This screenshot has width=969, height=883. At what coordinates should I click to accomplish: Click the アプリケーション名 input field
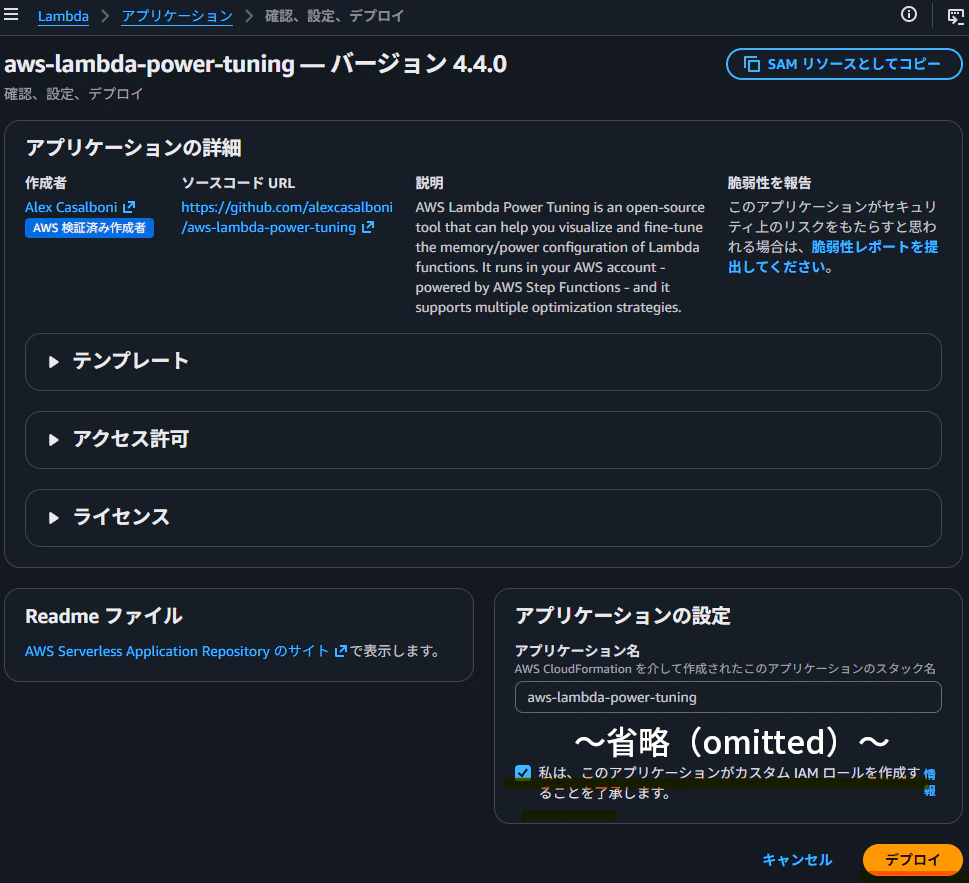point(728,697)
